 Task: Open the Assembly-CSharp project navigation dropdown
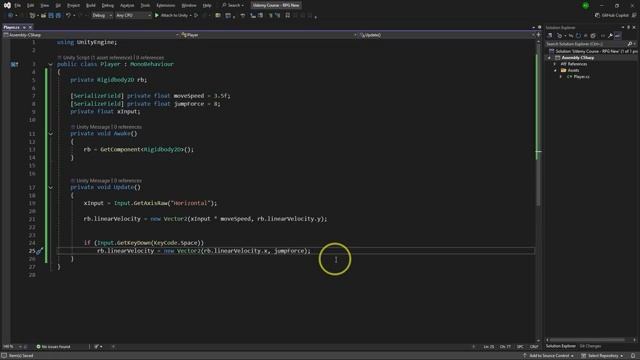tap(91, 35)
